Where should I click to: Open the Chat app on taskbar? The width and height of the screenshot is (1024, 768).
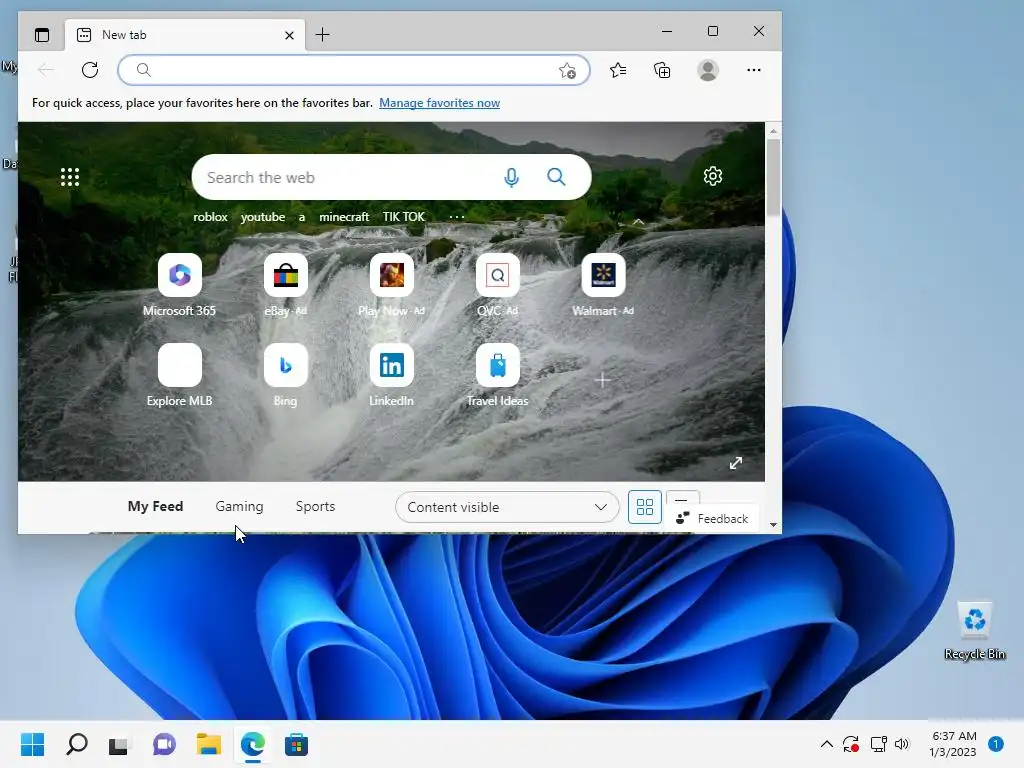point(164,744)
